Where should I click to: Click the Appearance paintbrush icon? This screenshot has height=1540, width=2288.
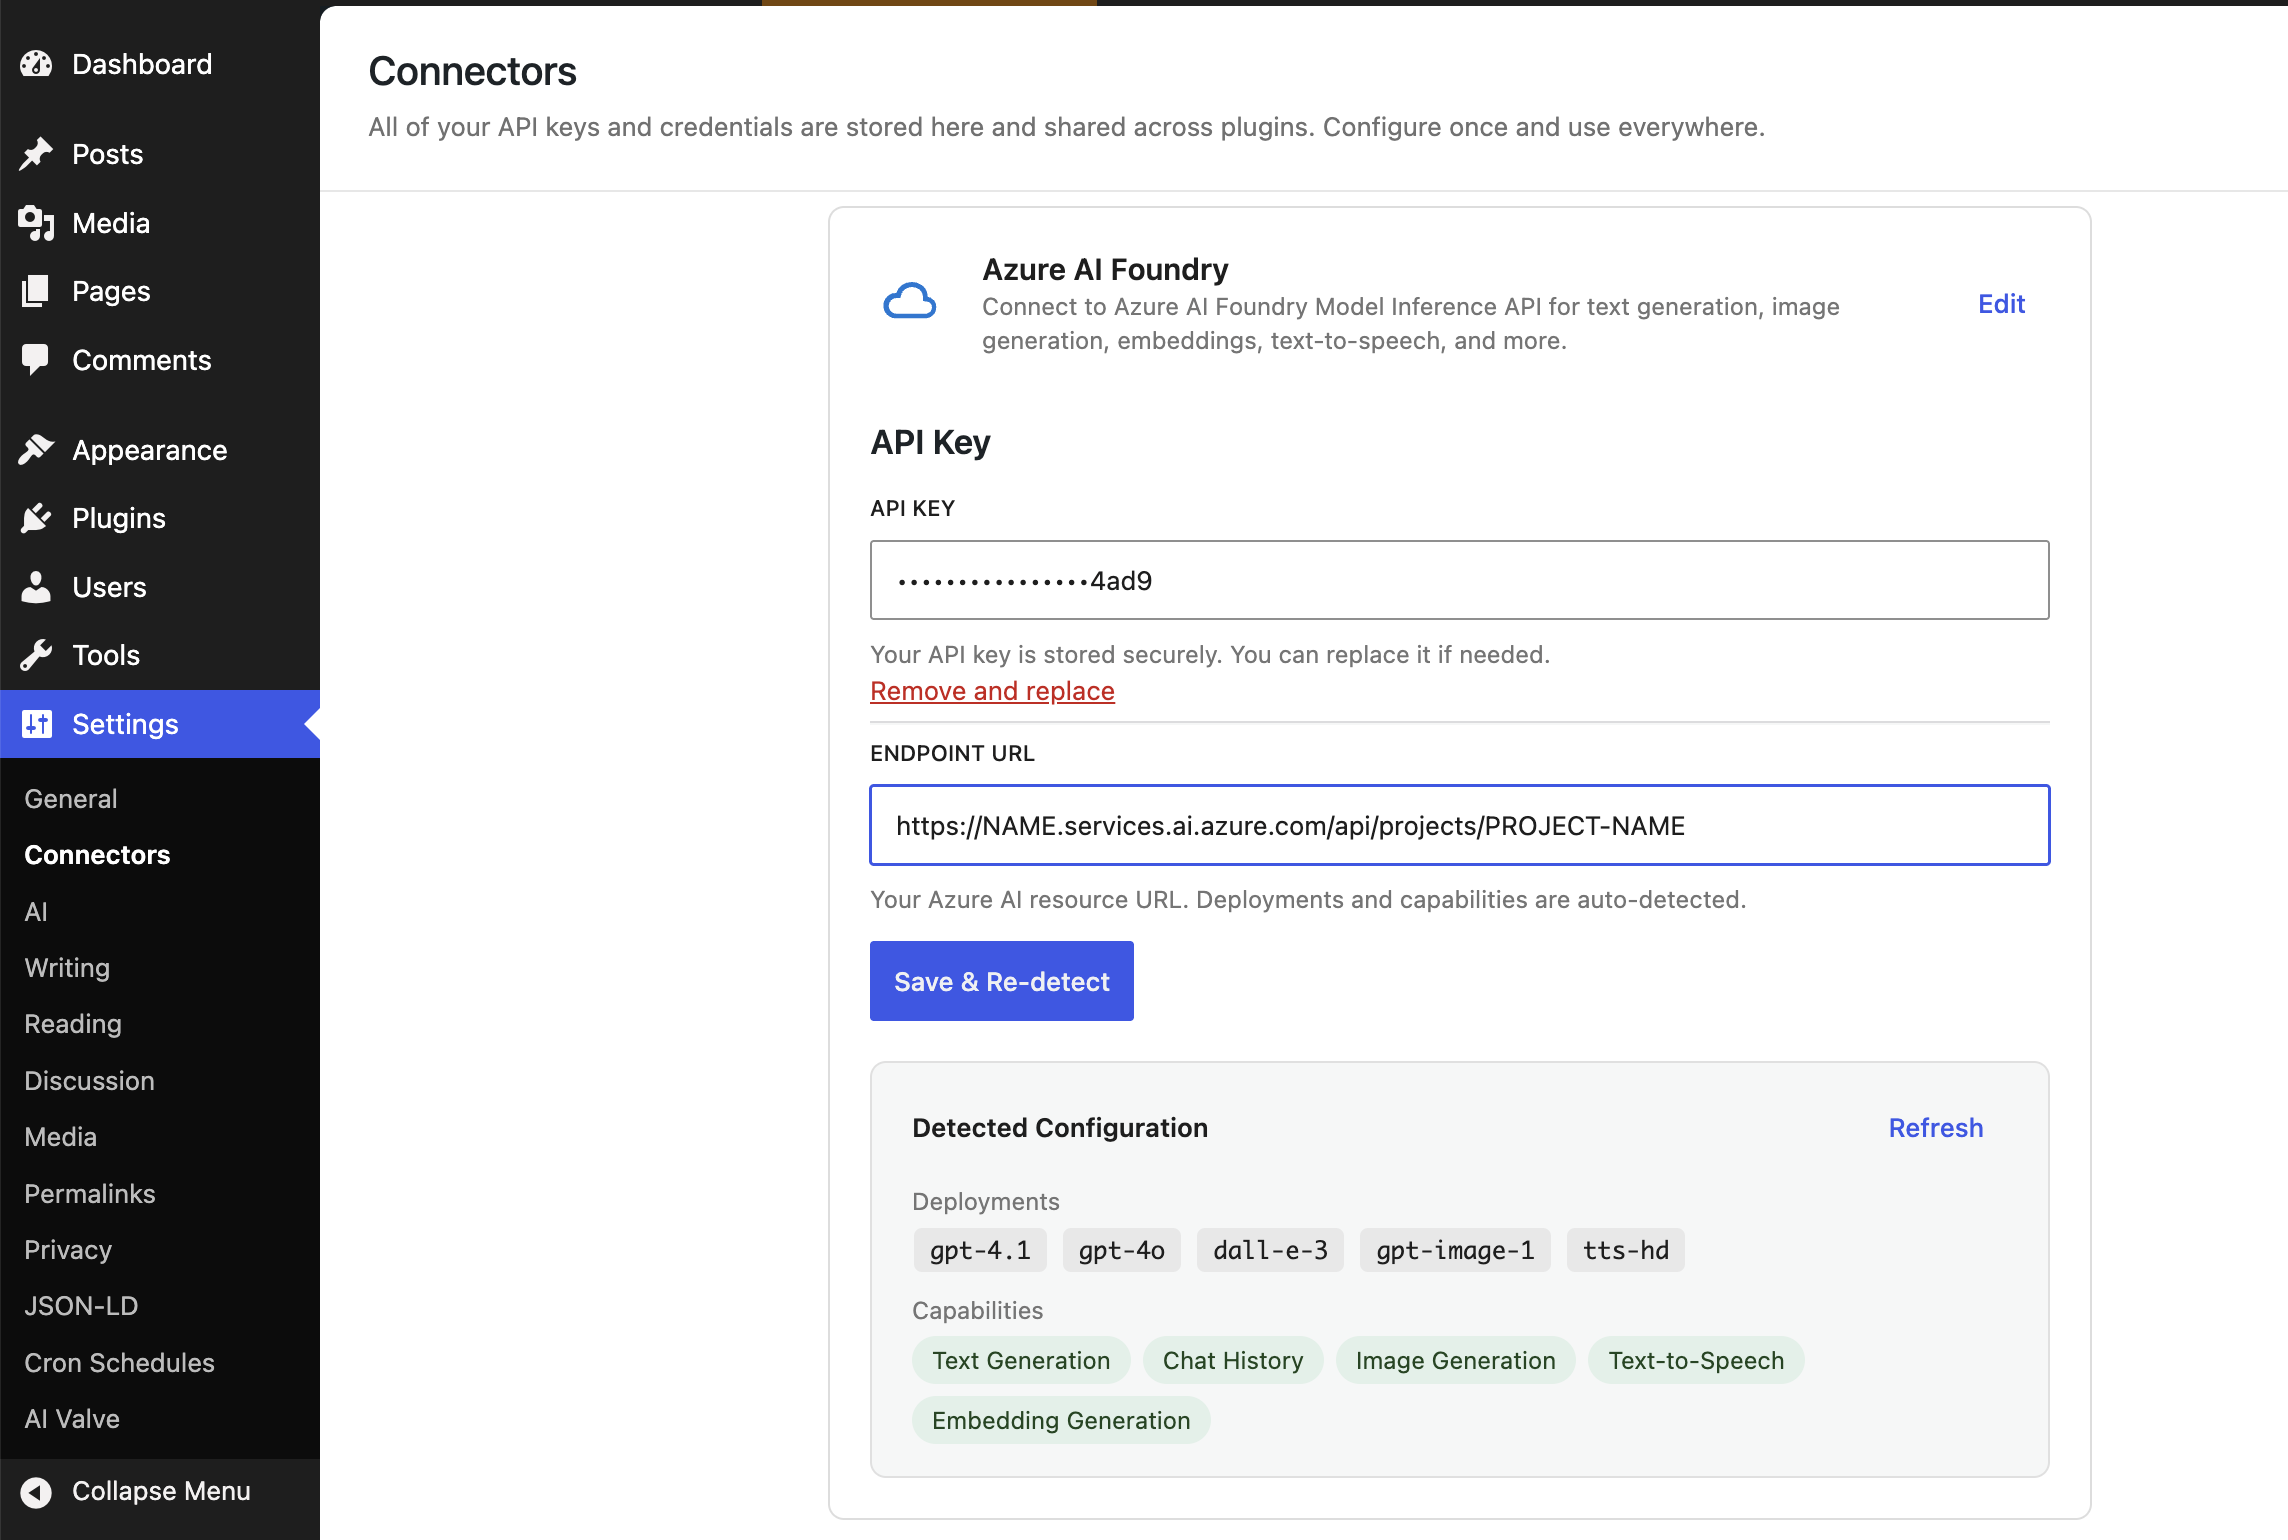coord(36,450)
